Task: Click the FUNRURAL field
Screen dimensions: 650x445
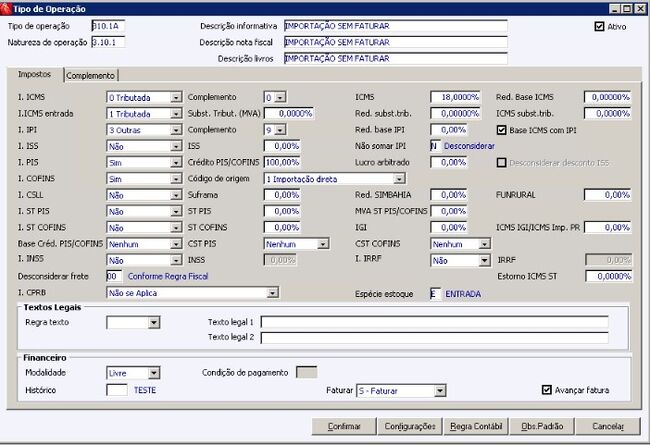Action: tap(608, 195)
